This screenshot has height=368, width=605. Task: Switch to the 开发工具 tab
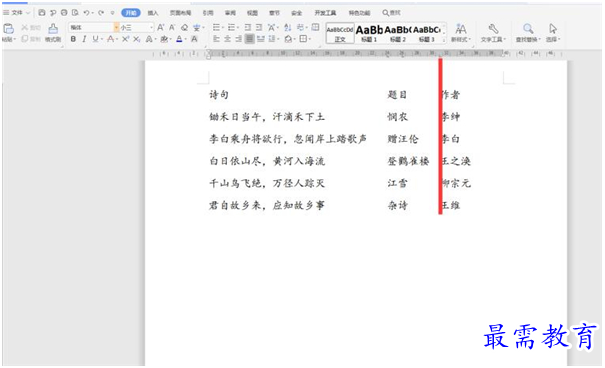325,13
